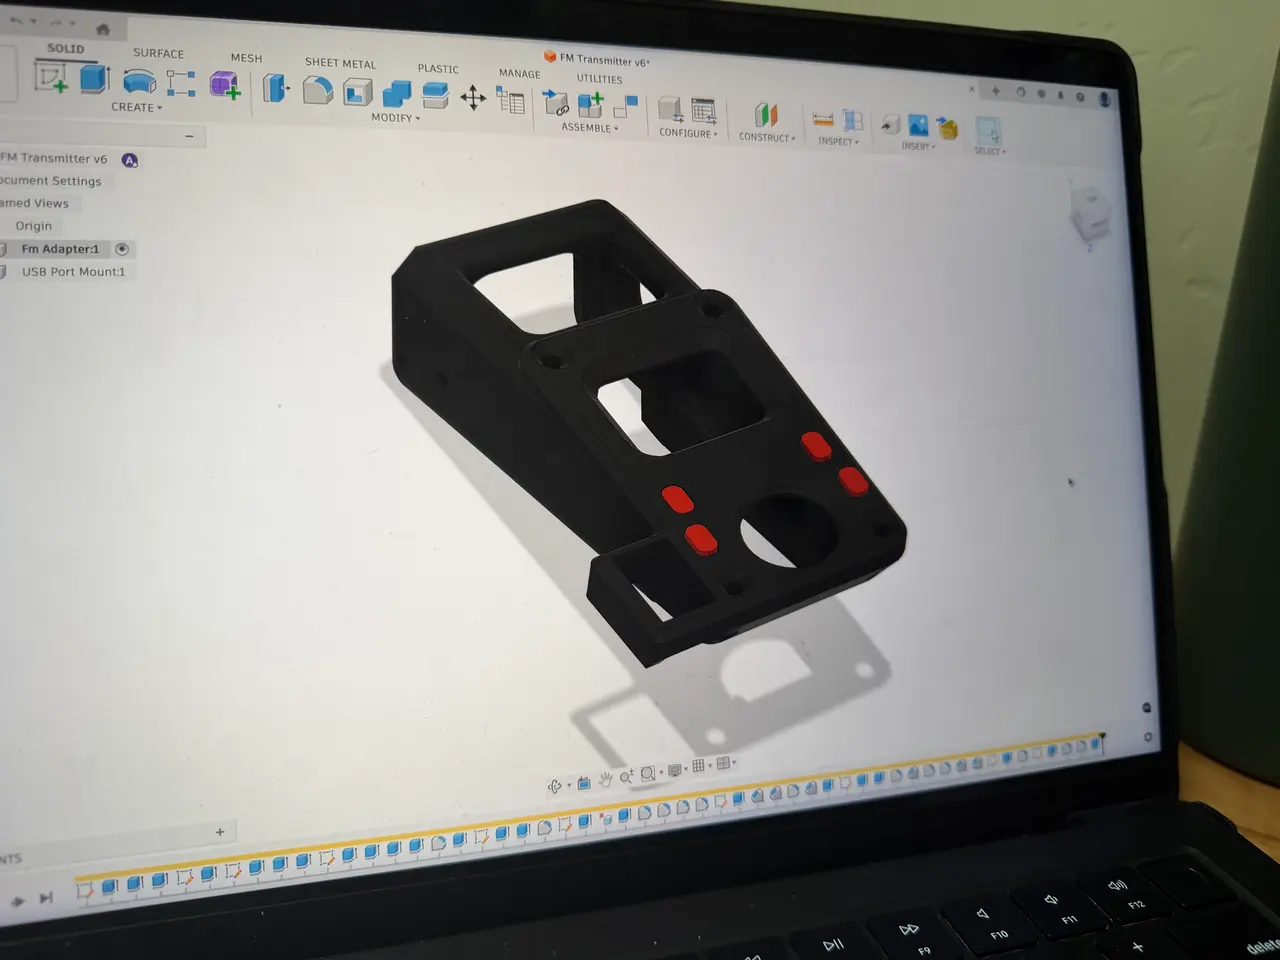Open Document Settings in the browser
The height and width of the screenshot is (960, 1280).
click(50, 181)
